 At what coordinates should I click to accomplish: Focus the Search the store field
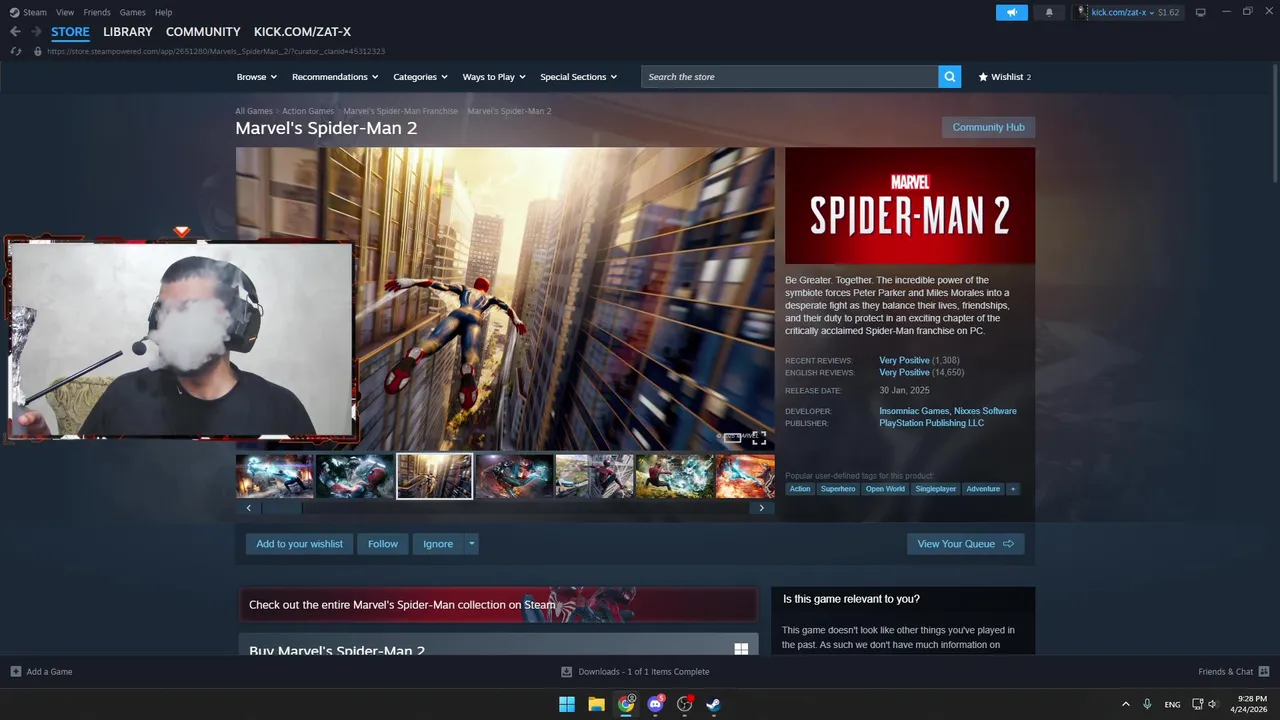(790, 77)
